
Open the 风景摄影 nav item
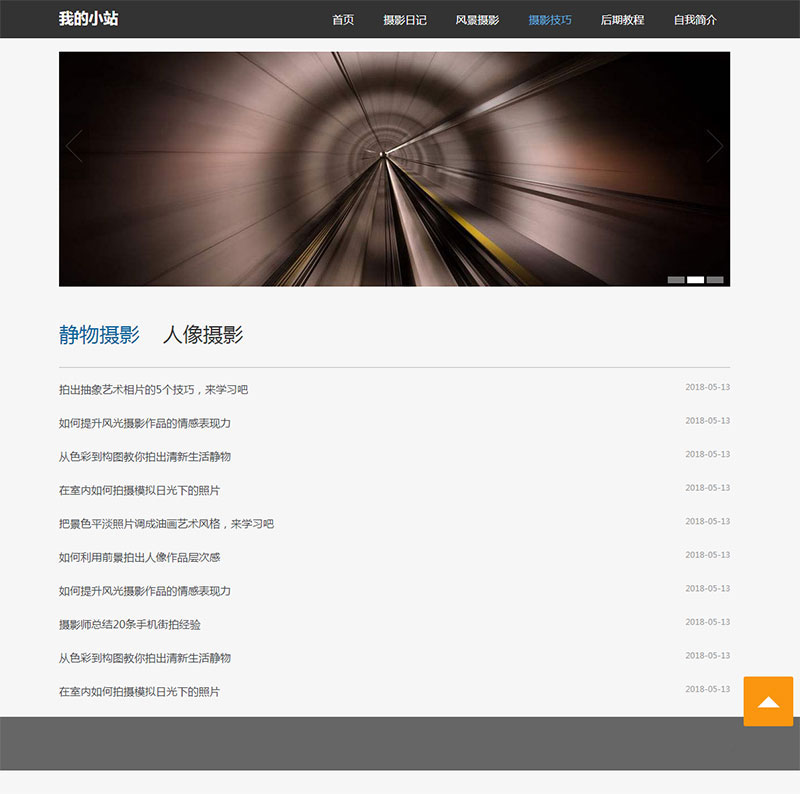tap(477, 20)
